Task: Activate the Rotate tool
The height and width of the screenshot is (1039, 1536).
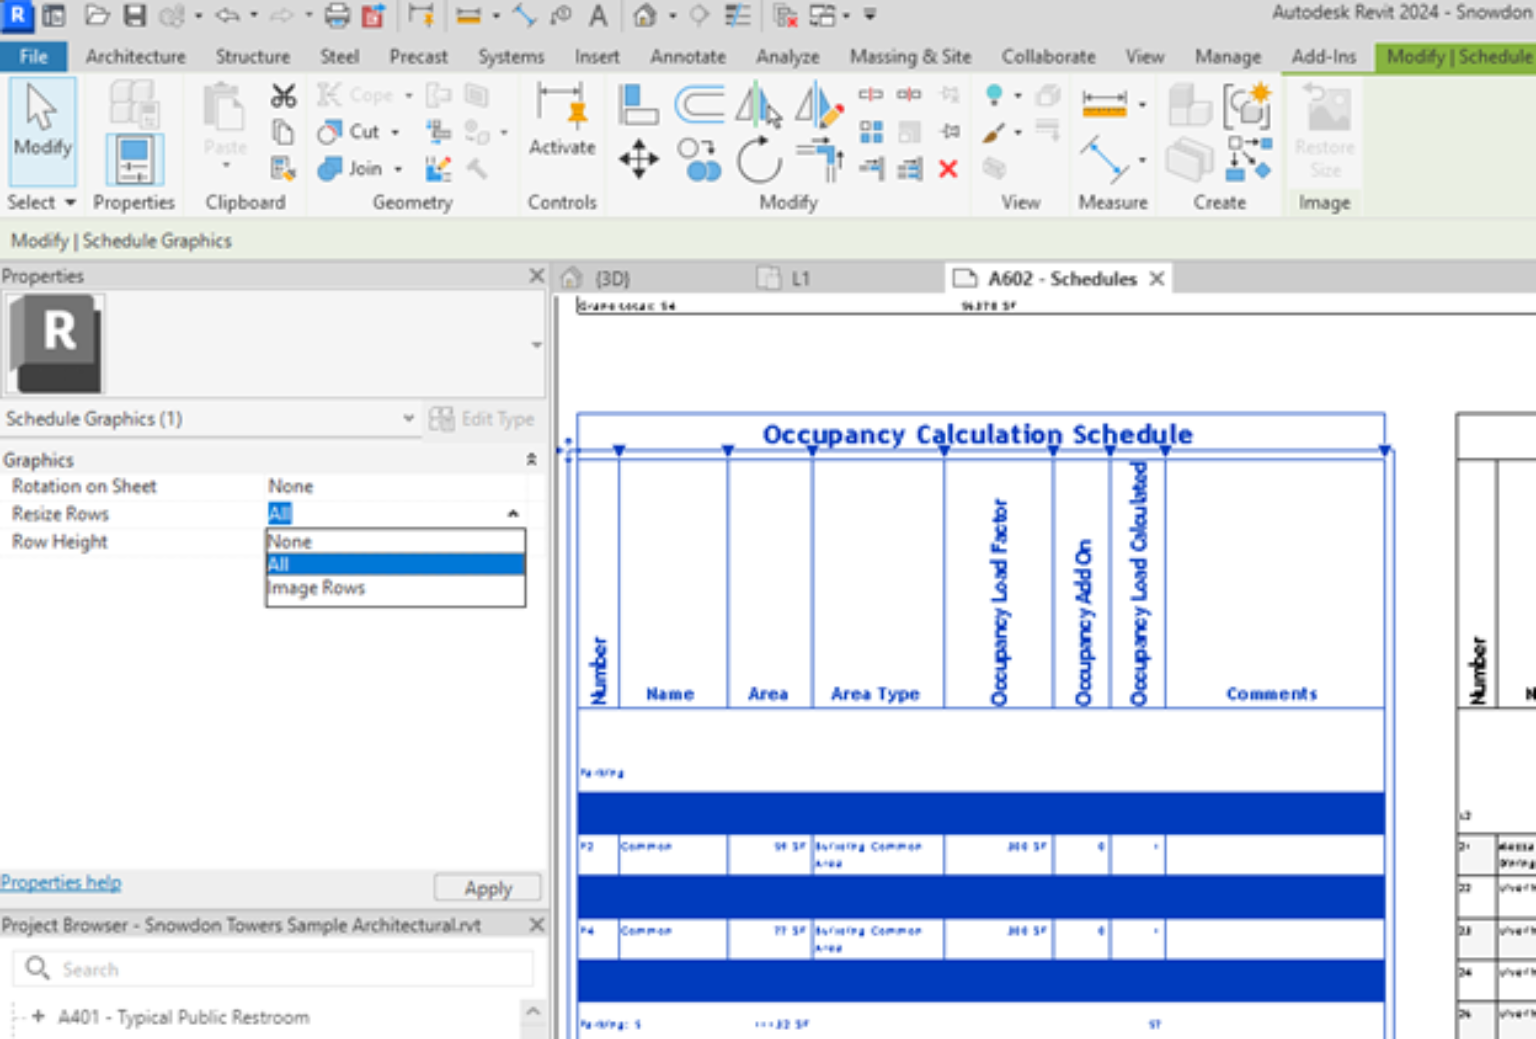Action: [x=757, y=158]
